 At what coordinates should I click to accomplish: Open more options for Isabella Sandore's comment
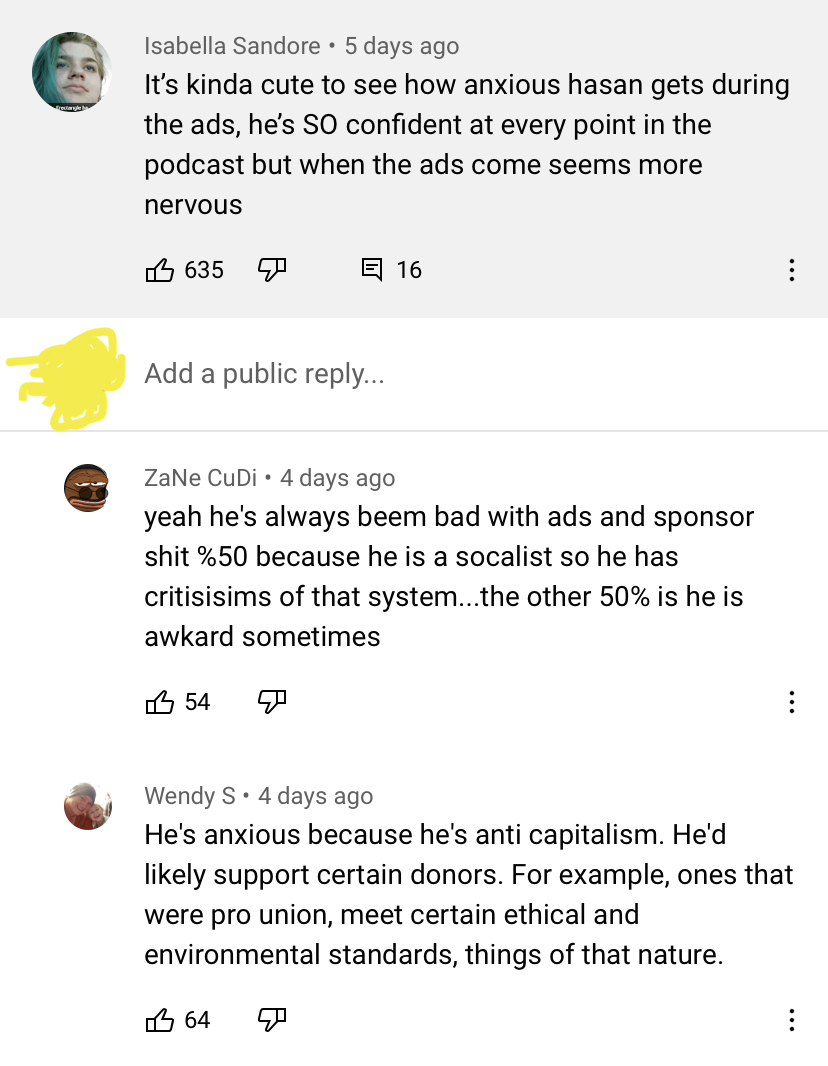[x=791, y=270]
